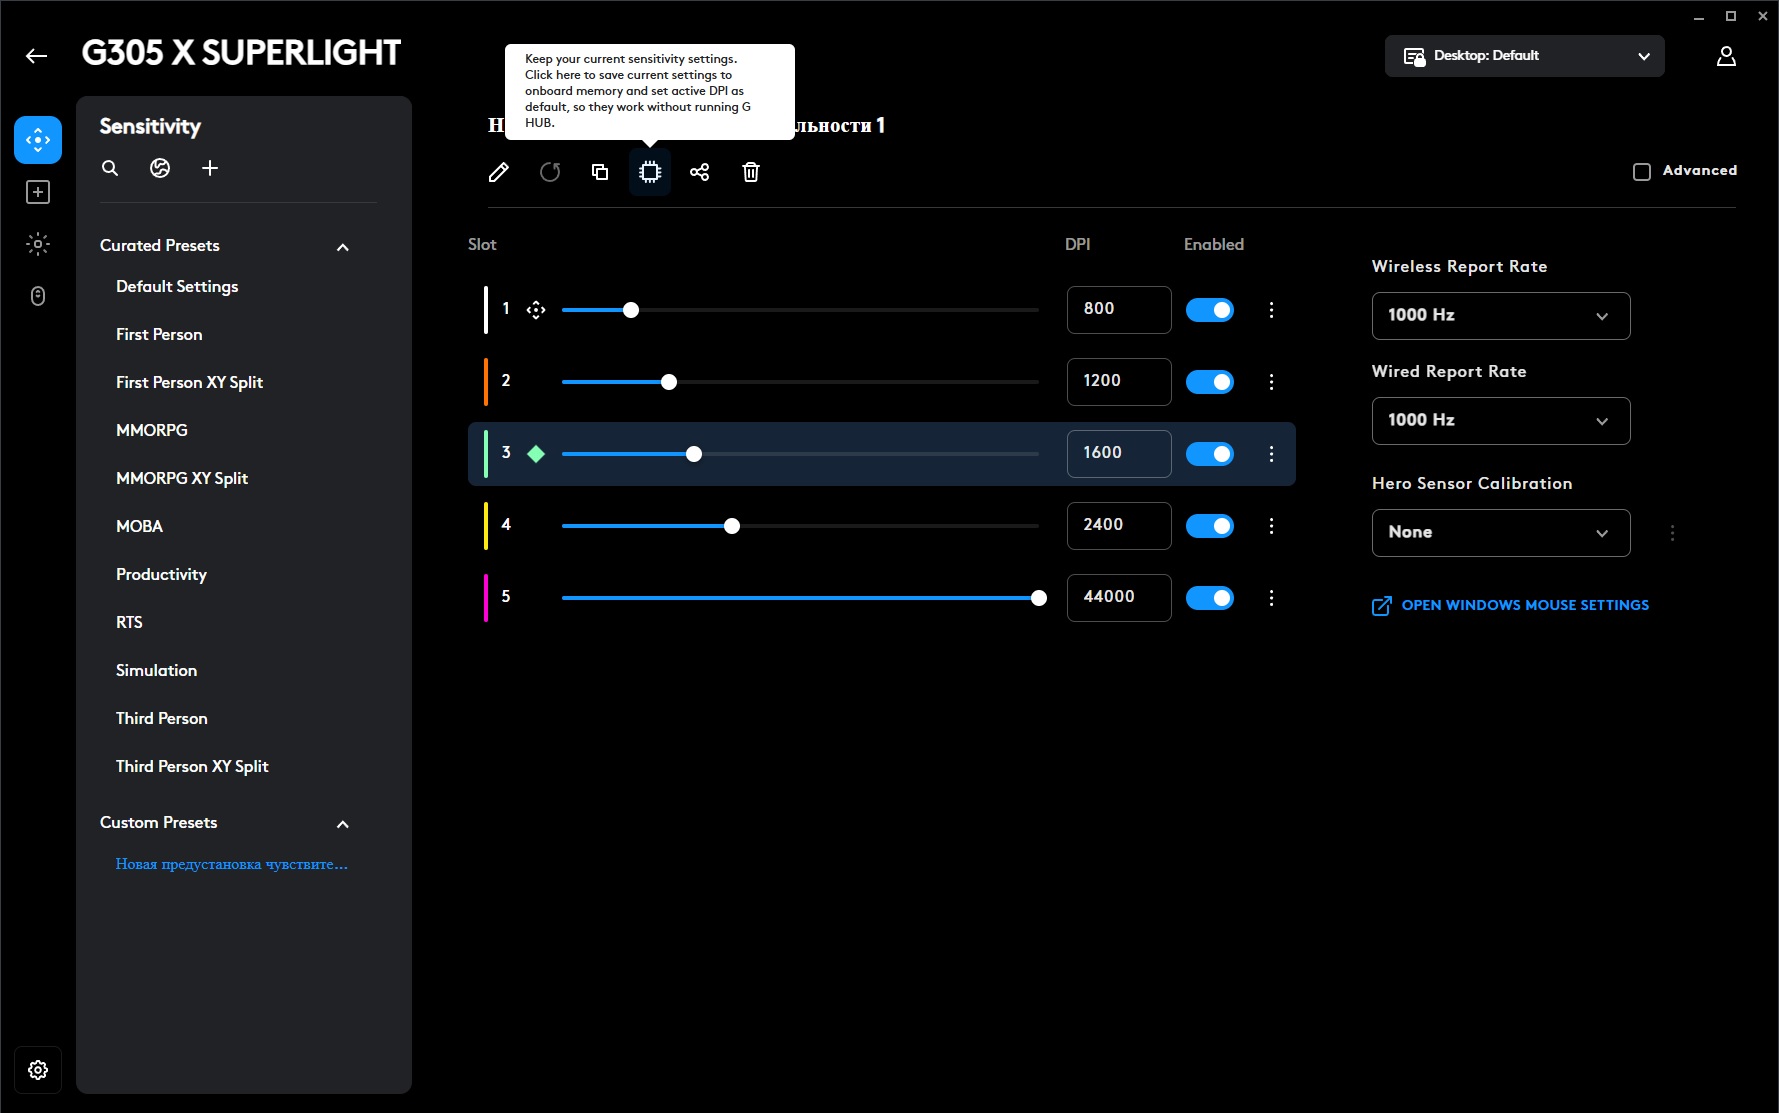This screenshot has height=1113, width=1779.
Task: Select the Productivity preset
Action: pyautogui.click(x=161, y=575)
